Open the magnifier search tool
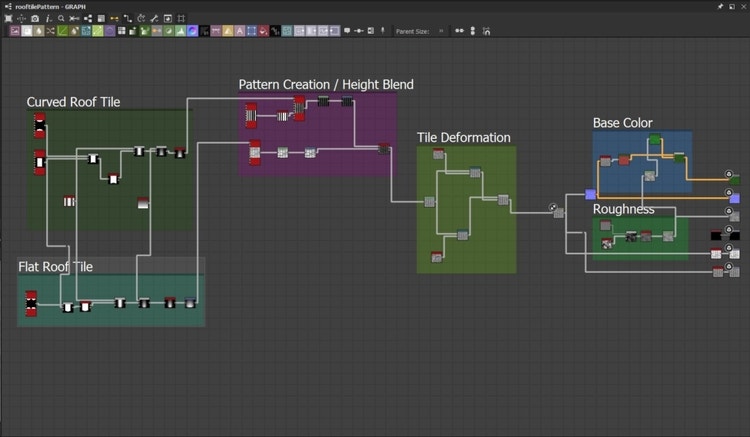Viewport: 750px width, 437px height. tap(61, 18)
